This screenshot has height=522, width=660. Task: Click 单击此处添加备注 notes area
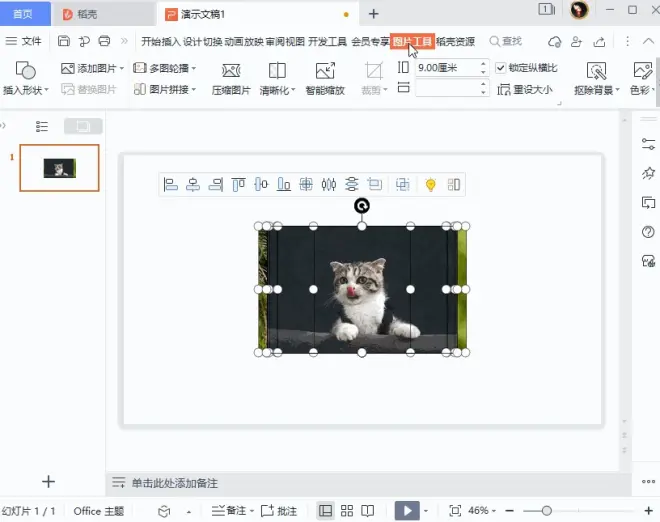pos(175,483)
